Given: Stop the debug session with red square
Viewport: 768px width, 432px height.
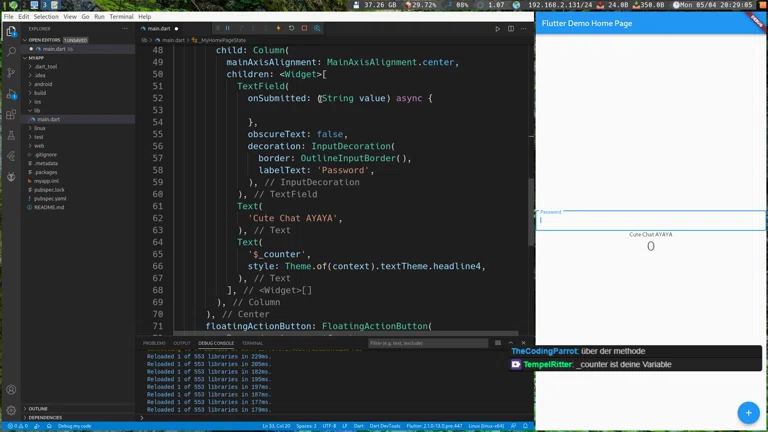Looking at the screenshot, I should [304, 29].
